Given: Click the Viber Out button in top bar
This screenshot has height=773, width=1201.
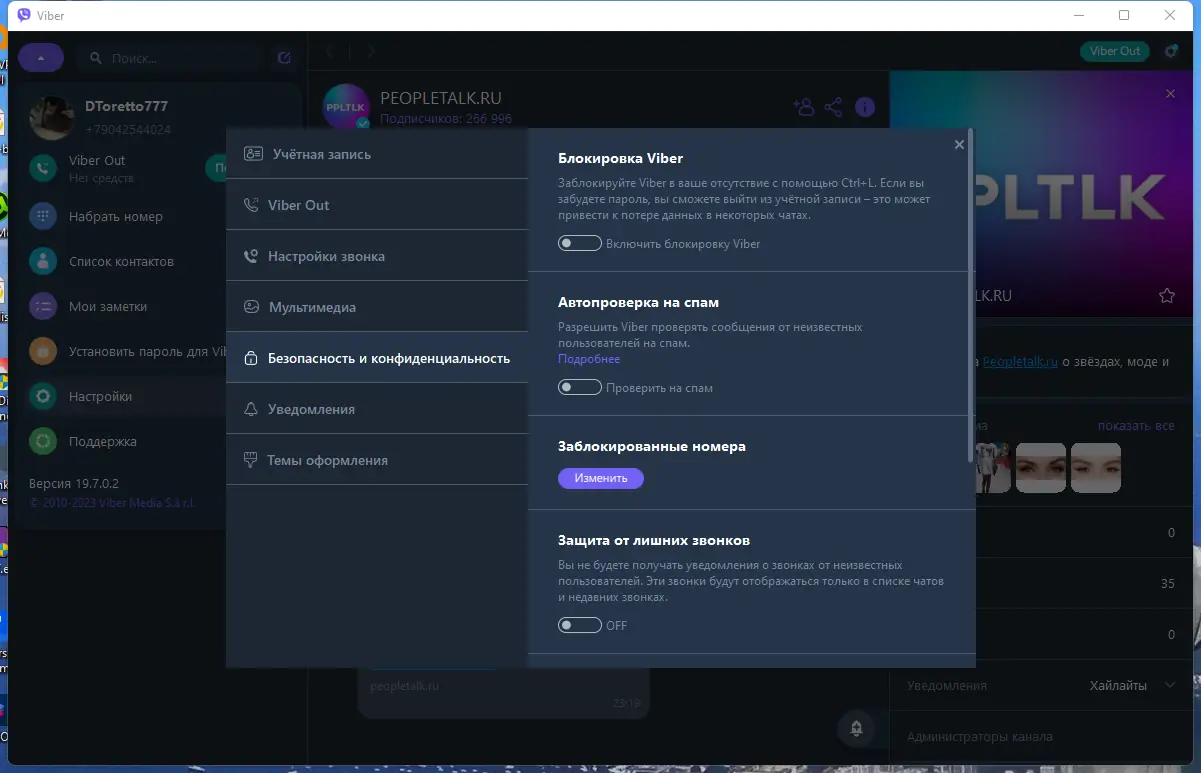Looking at the screenshot, I should (1115, 51).
